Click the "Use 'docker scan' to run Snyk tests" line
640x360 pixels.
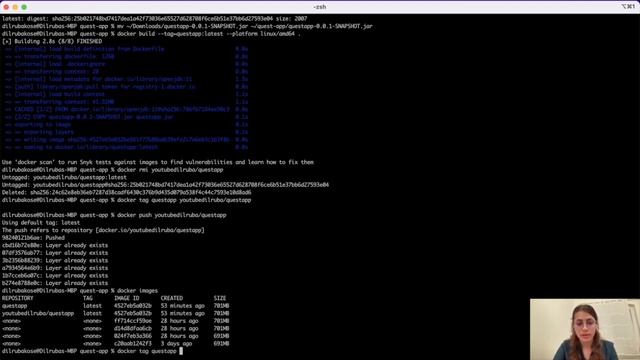click(158, 162)
